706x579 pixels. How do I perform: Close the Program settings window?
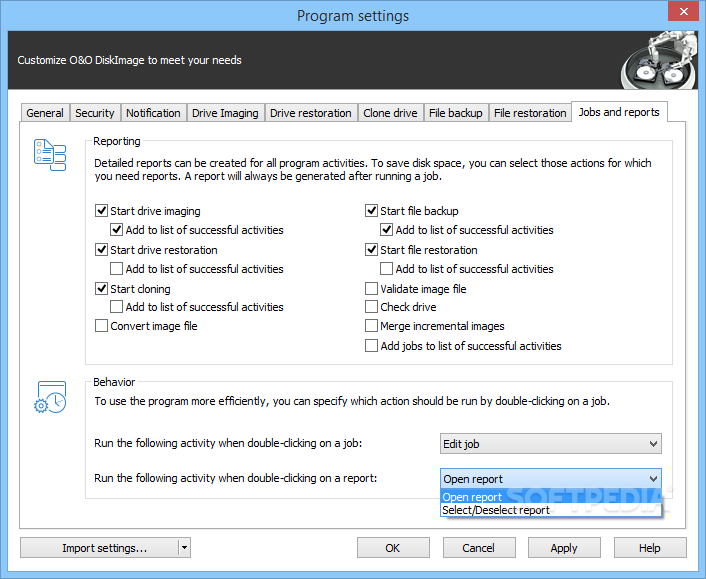pos(683,11)
